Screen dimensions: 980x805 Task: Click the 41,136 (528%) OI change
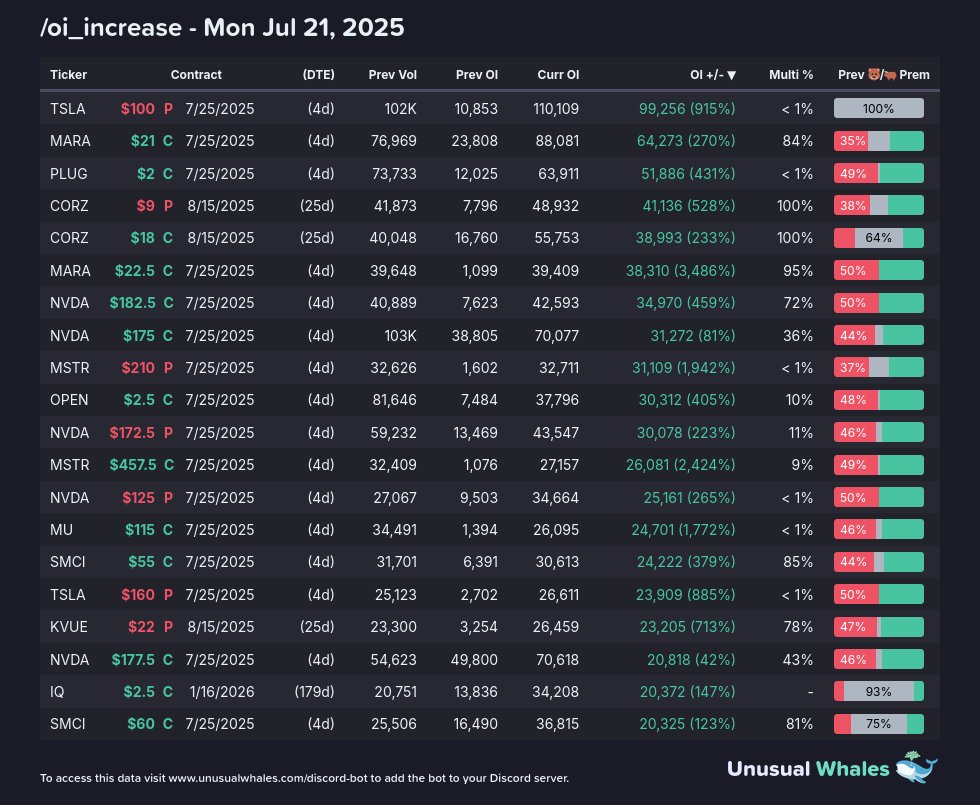click(x=689, y=206)
